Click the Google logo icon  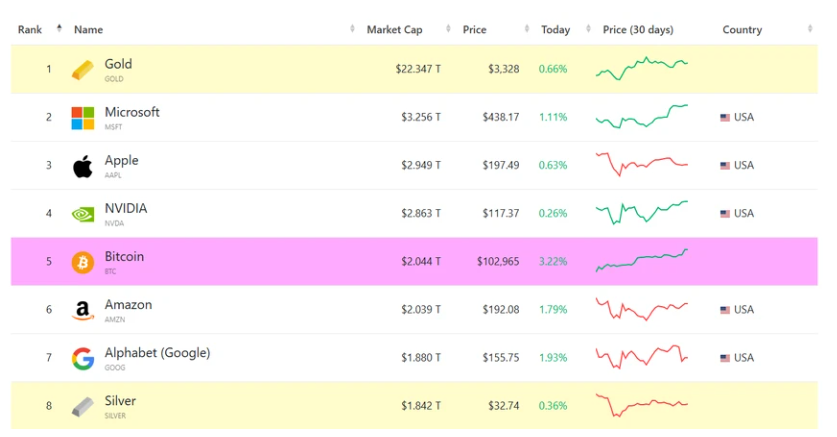(82, 358)
